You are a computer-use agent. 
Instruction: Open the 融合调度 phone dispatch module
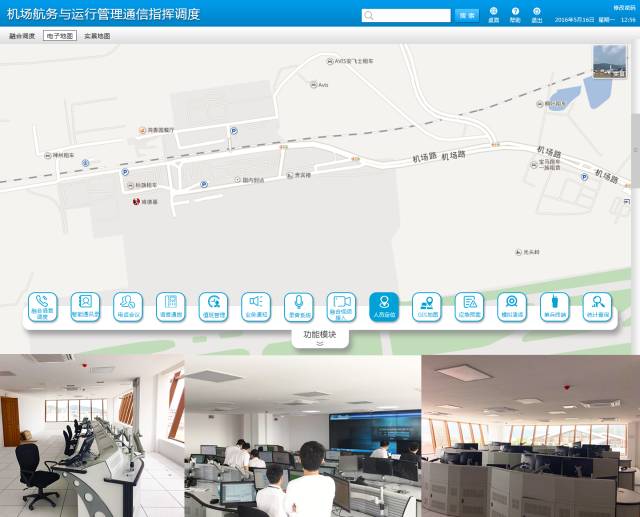43,305
